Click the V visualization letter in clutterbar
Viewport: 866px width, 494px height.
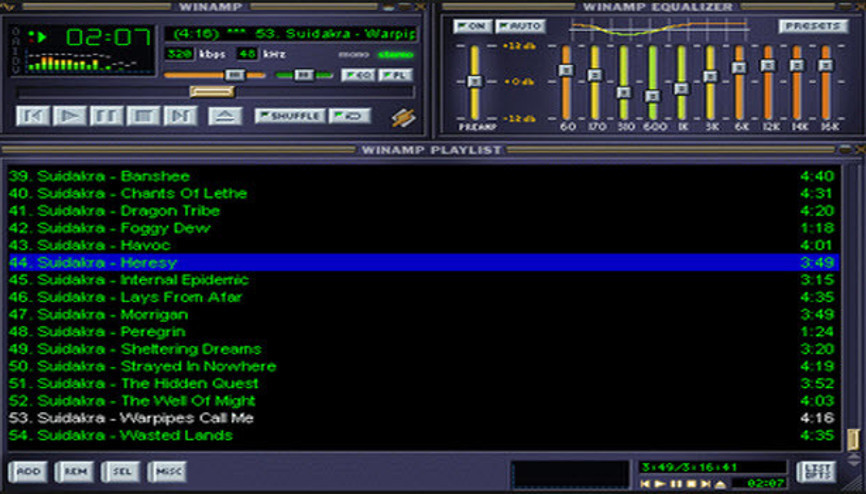click(15, 70)
